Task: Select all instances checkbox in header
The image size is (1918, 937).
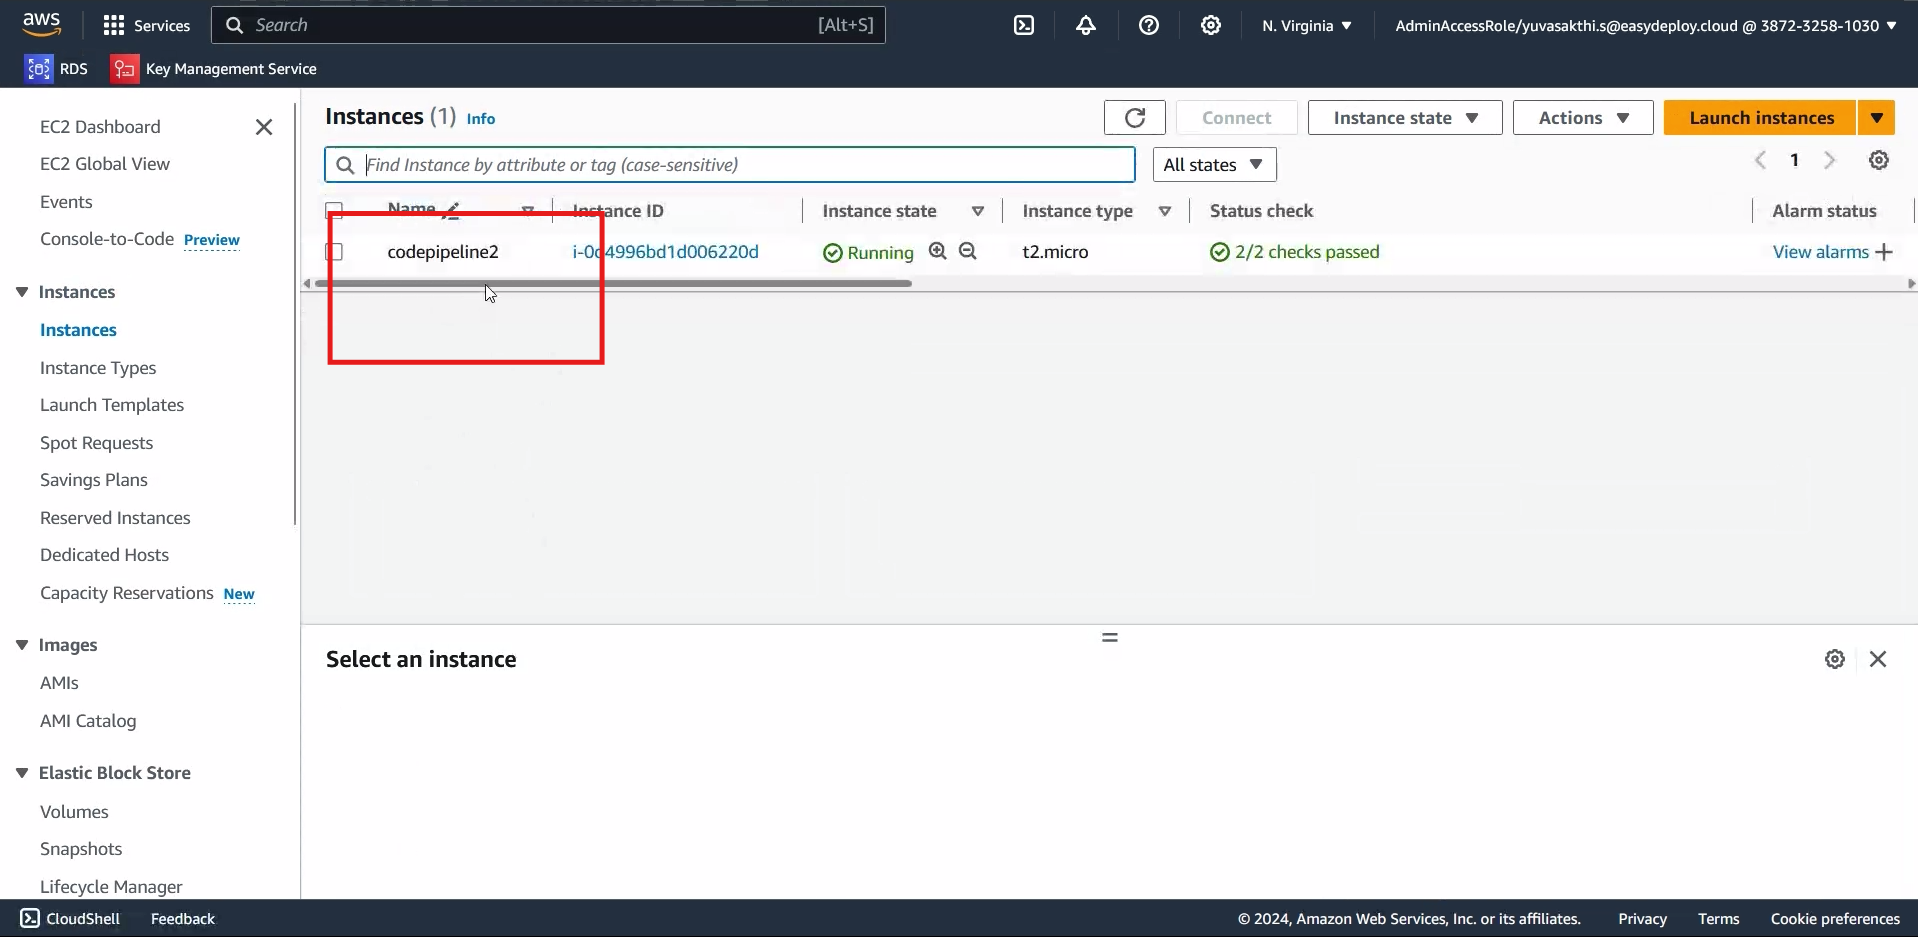Action: click(x=334, y=210)
